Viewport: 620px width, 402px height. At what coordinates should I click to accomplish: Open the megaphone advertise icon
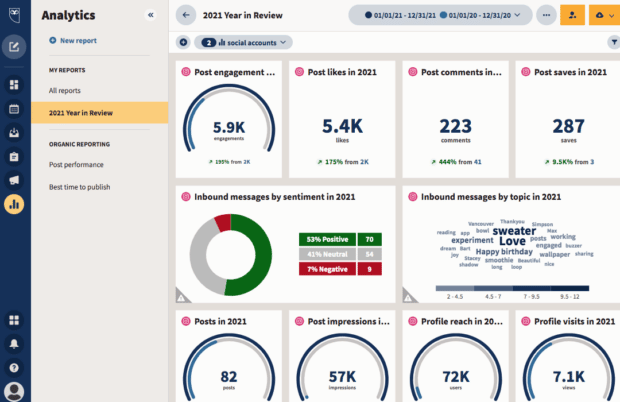(x=14, y=180)
